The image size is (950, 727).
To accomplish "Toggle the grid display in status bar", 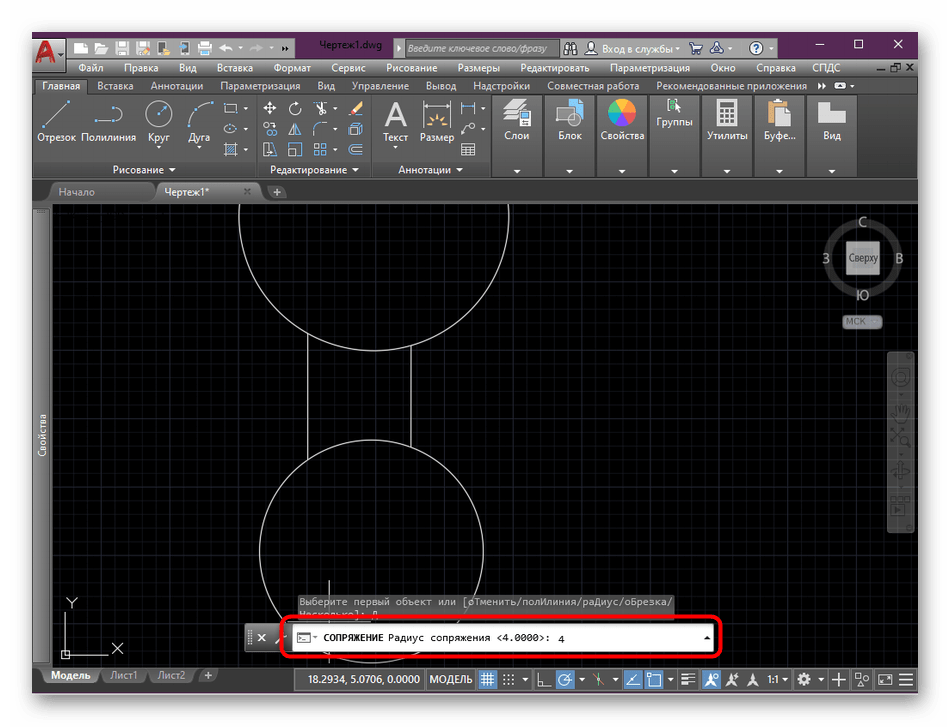I will [x=488, y=680].
